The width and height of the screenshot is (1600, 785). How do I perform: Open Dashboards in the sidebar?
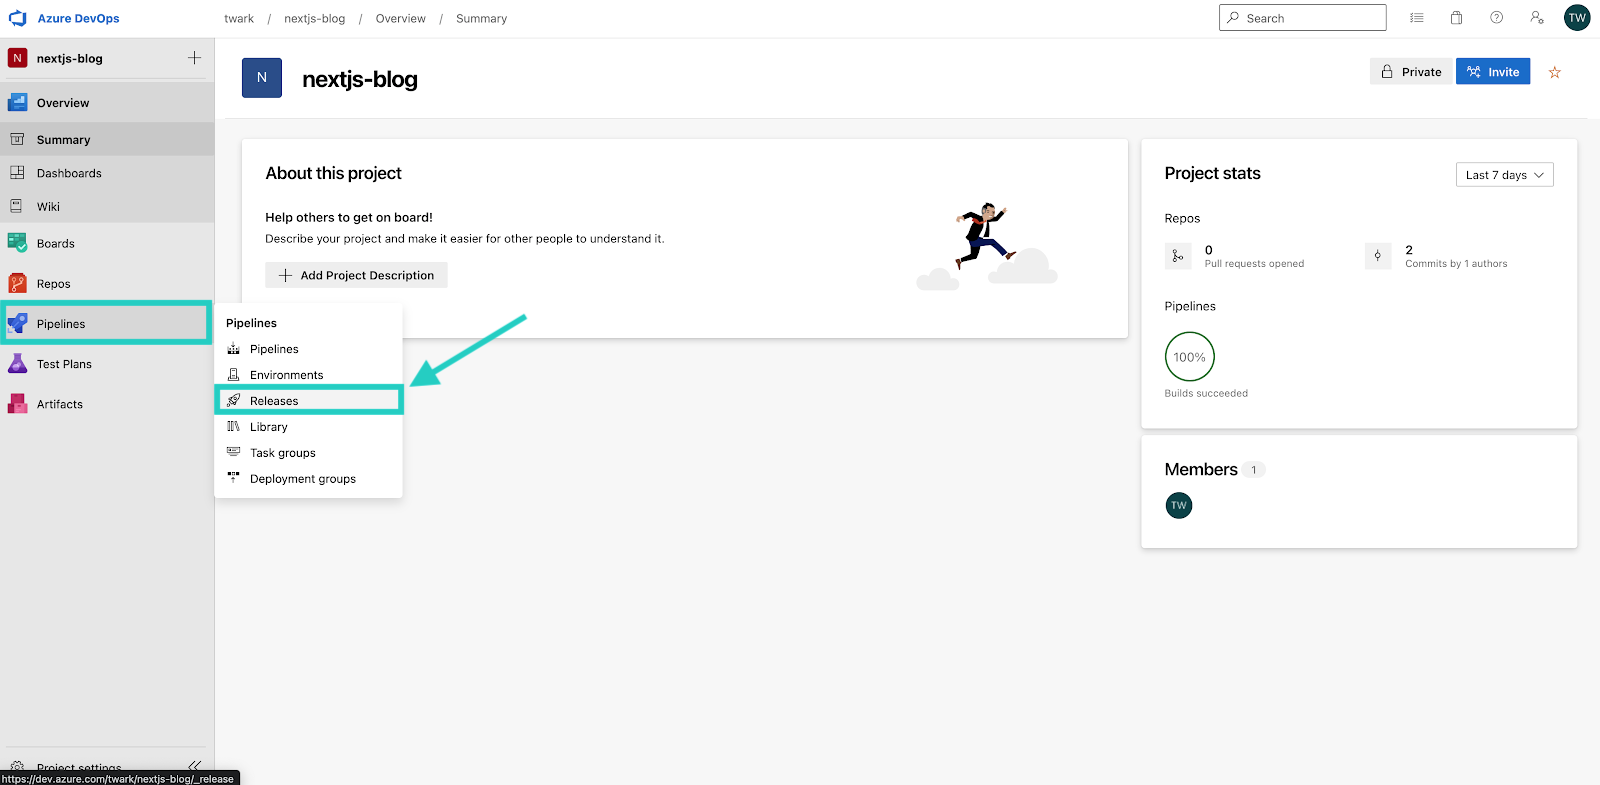pyautogui.click(x=107, y=173)
